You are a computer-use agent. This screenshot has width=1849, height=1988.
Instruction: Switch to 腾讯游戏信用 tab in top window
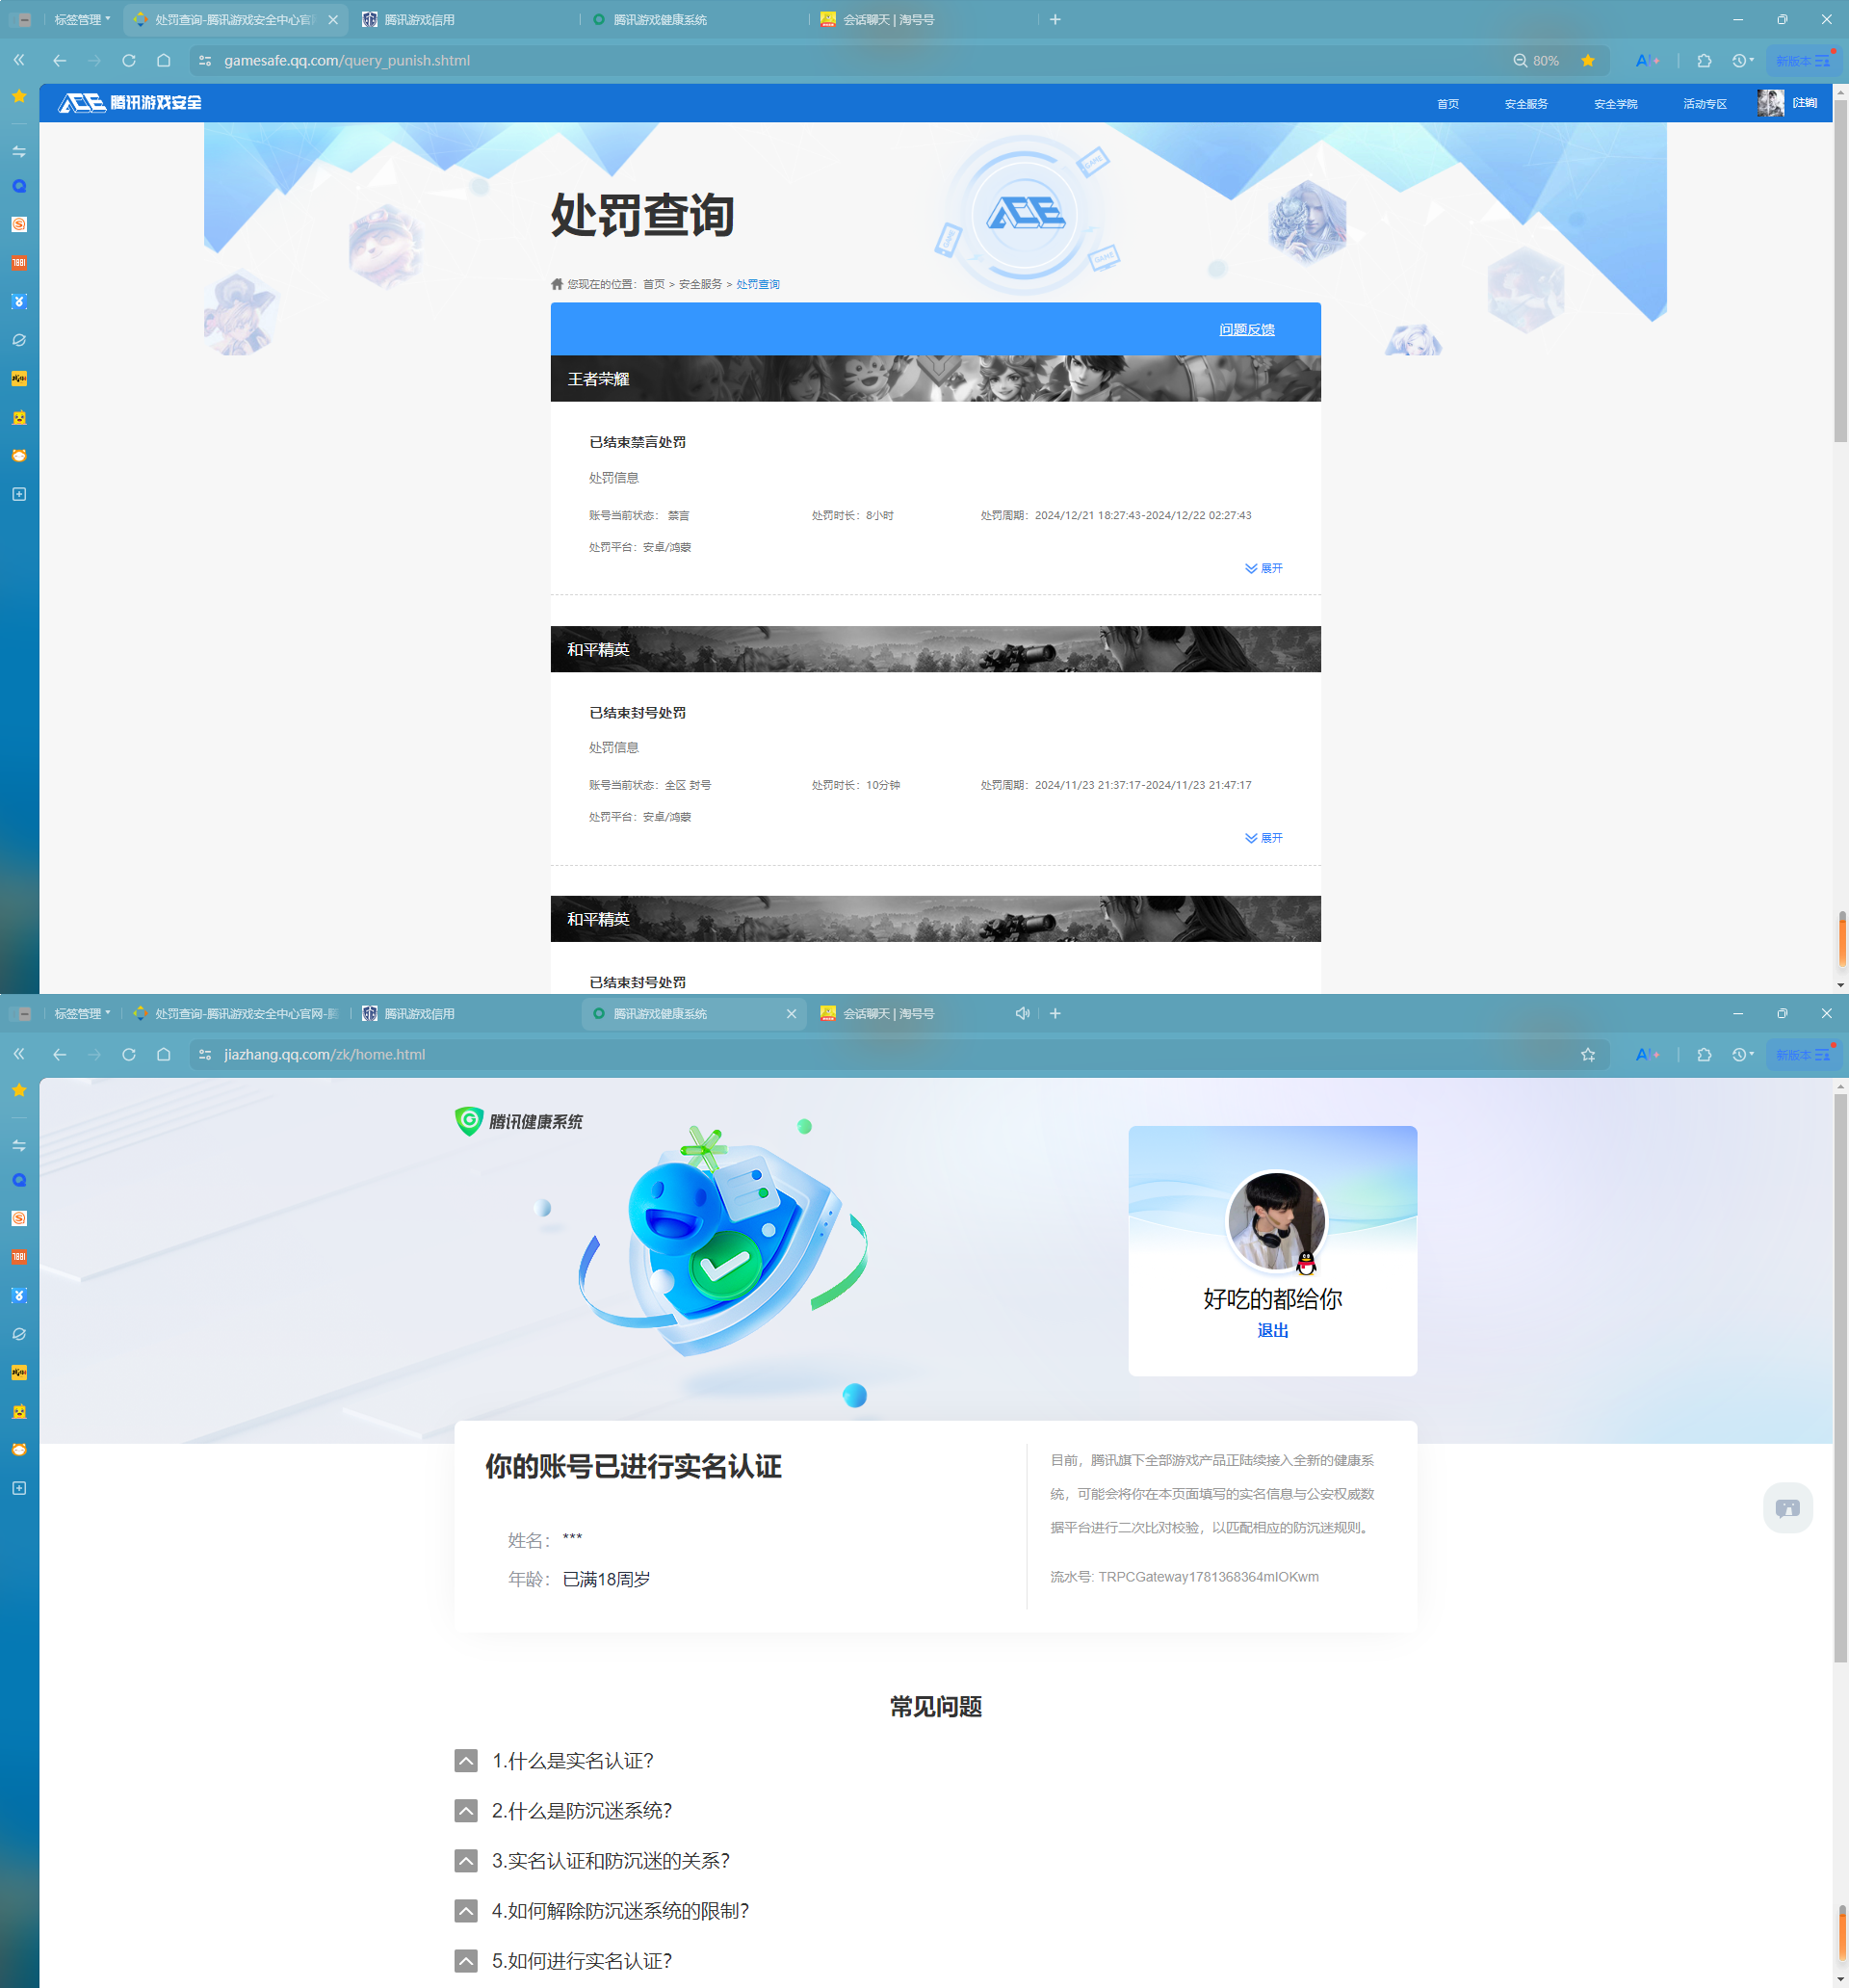tap(464, 19)
